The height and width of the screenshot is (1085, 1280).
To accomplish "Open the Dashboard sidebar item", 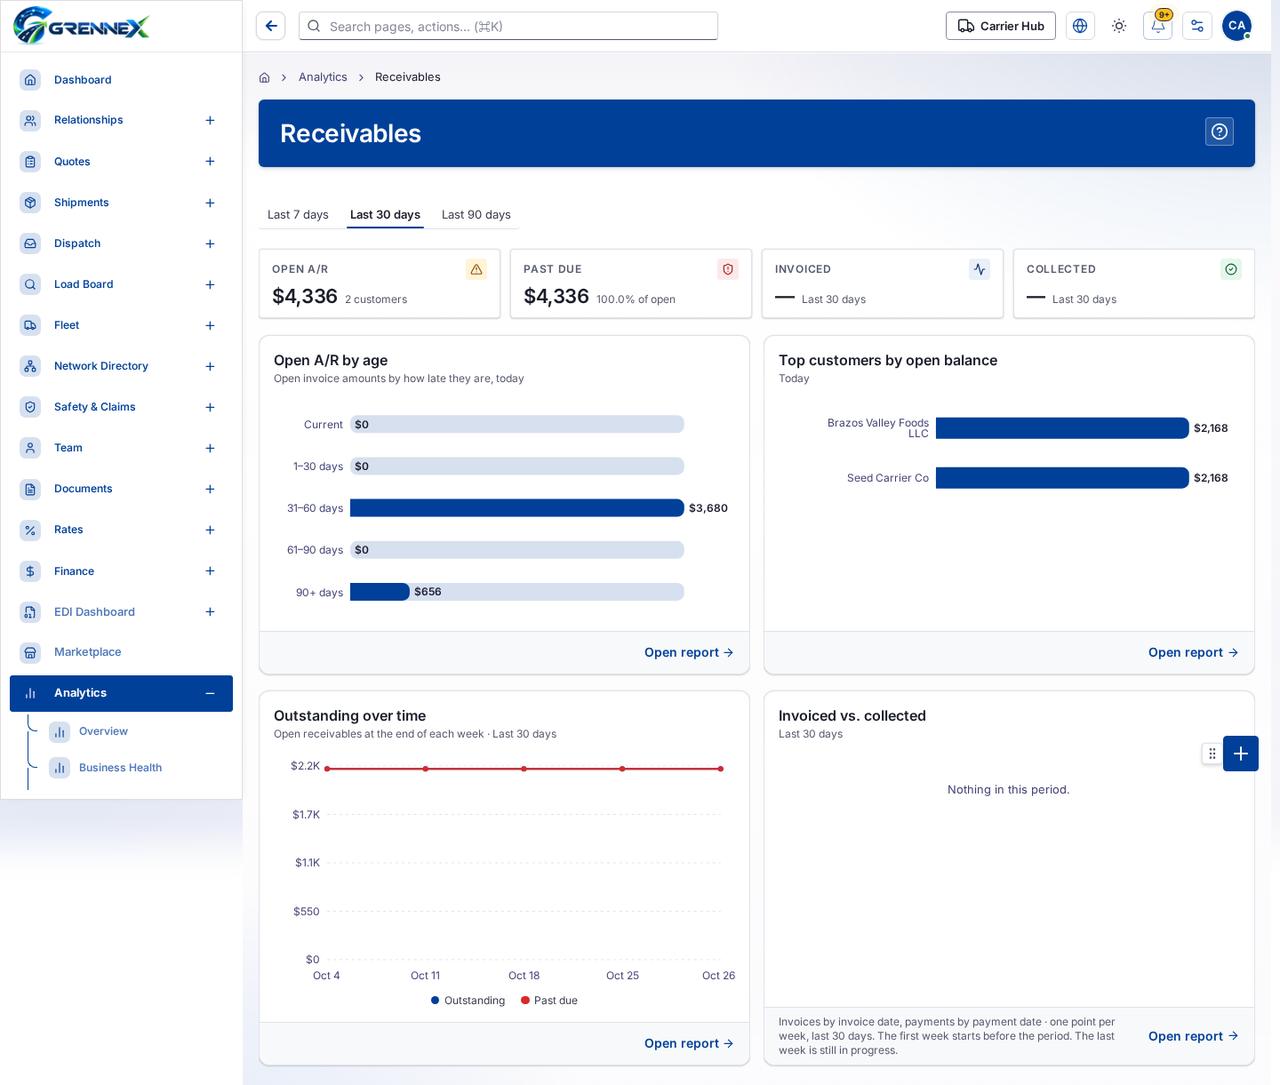I will tap(121, 80).
